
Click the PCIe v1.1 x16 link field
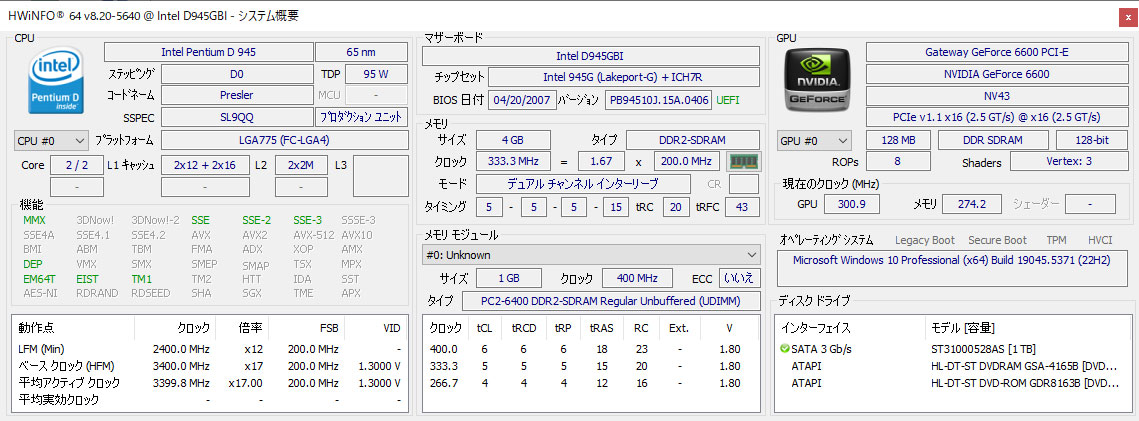997,118
